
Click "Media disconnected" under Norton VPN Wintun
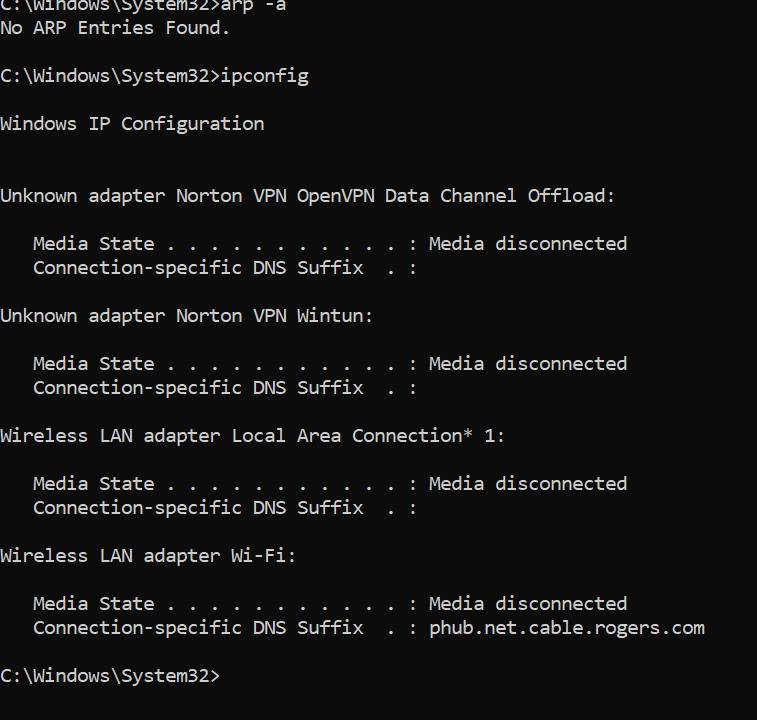coord(528,364)
